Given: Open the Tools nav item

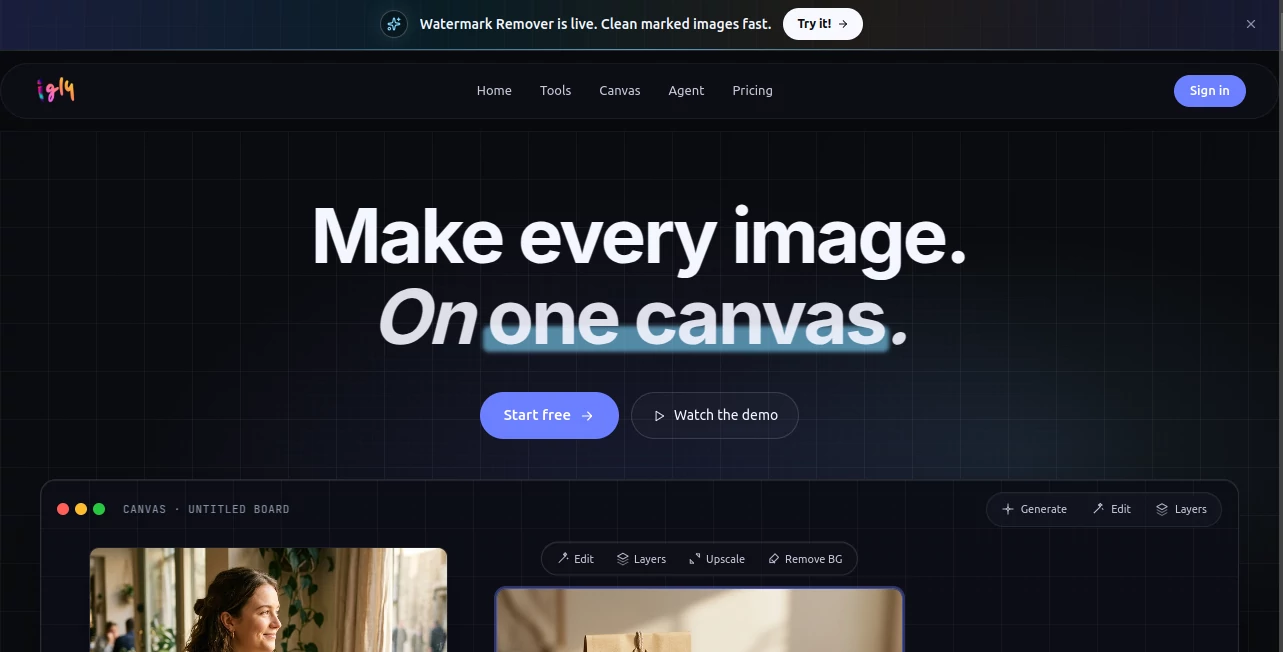Looking at the screenshot, I should point(555,90).
